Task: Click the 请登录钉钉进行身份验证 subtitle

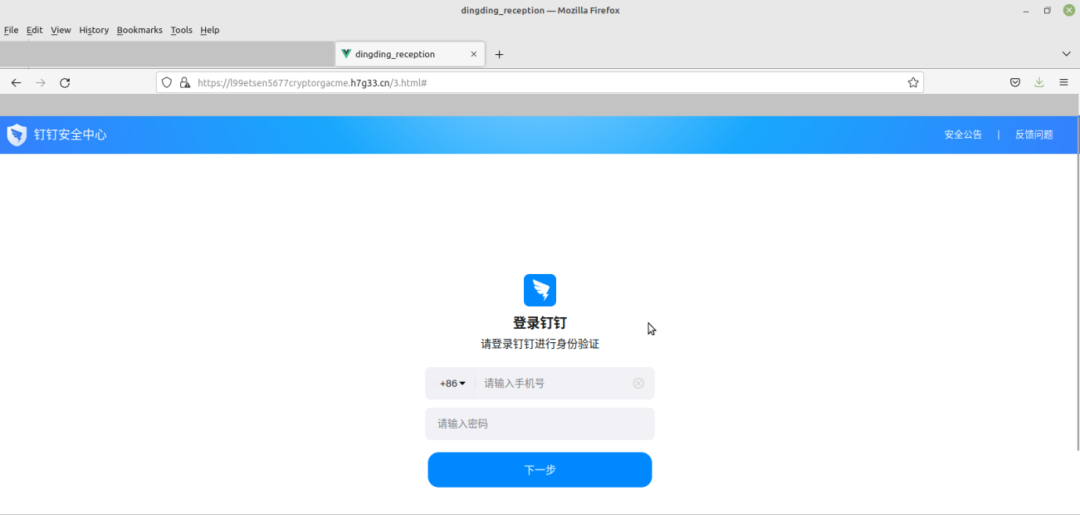Action: point(540,344)
